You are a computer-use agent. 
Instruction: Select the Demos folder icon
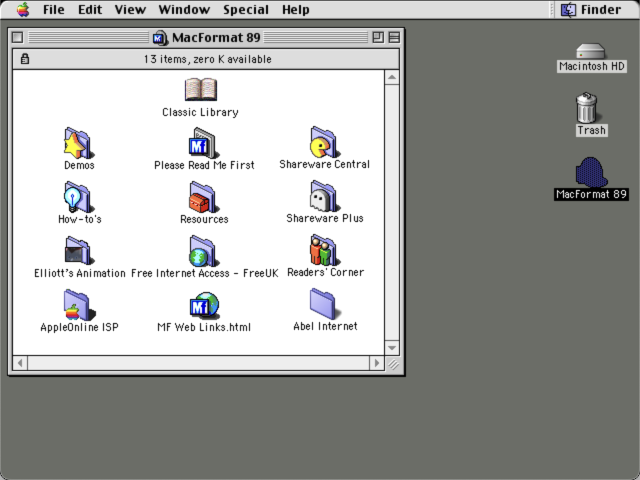(78, 143)
